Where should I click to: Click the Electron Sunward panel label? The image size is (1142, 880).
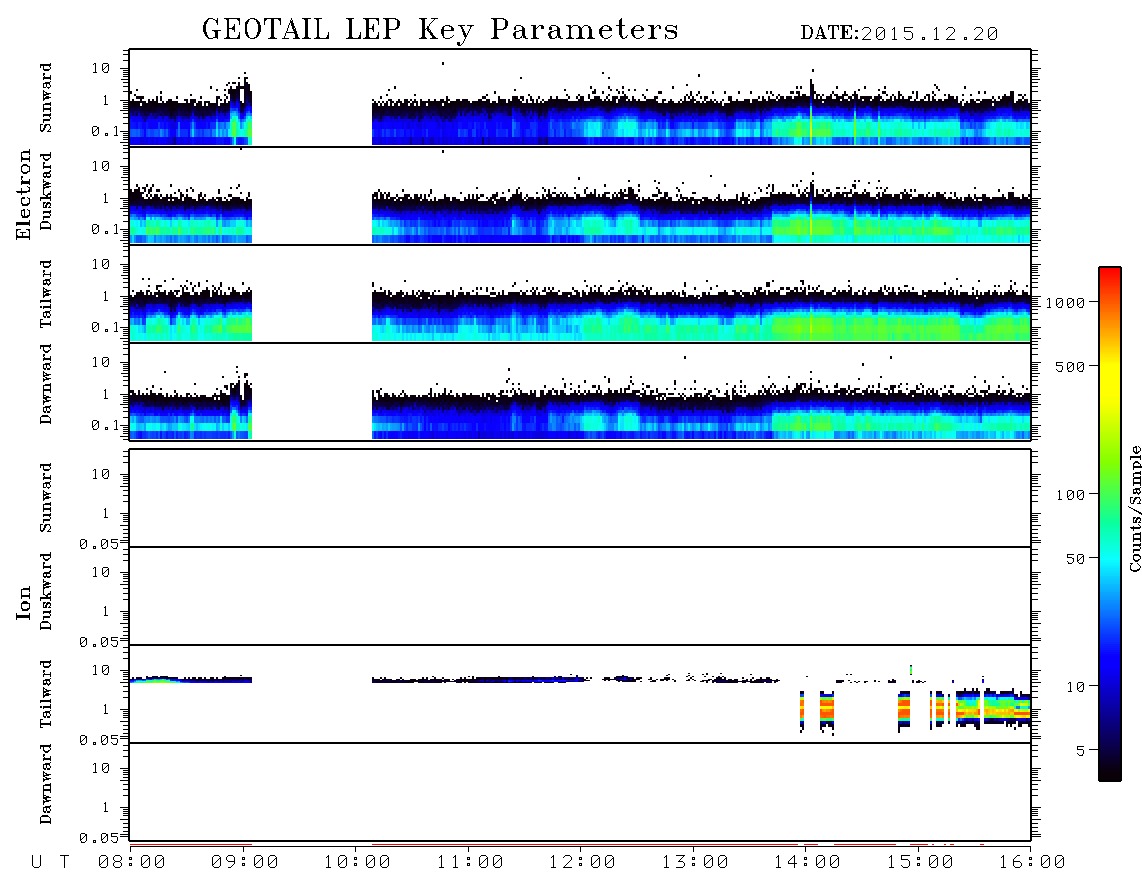pos(46,98)
